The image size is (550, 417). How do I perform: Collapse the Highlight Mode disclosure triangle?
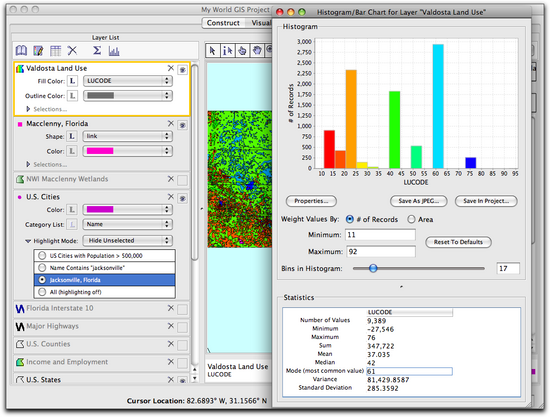28,241
